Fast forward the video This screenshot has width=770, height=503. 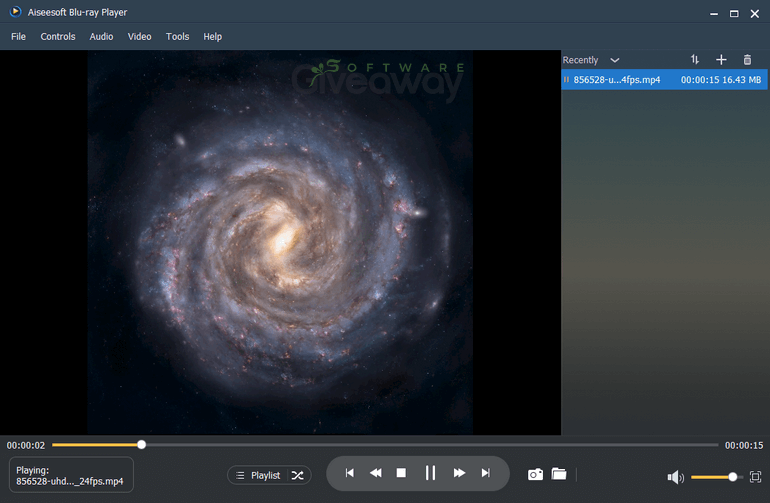point(459,473)
